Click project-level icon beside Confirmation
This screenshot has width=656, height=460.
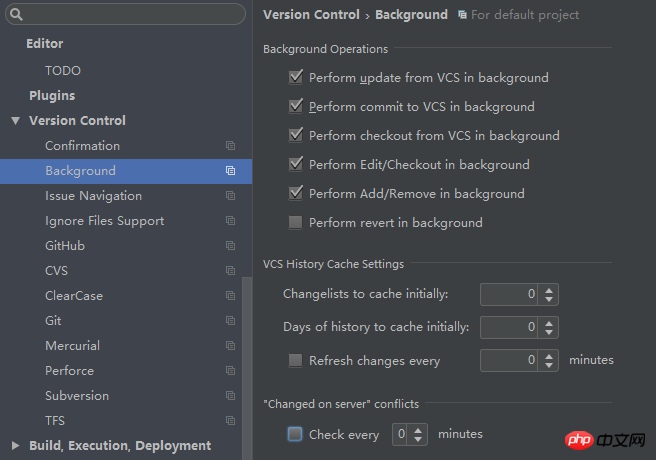pyautogui.click(x=231, y=146)
